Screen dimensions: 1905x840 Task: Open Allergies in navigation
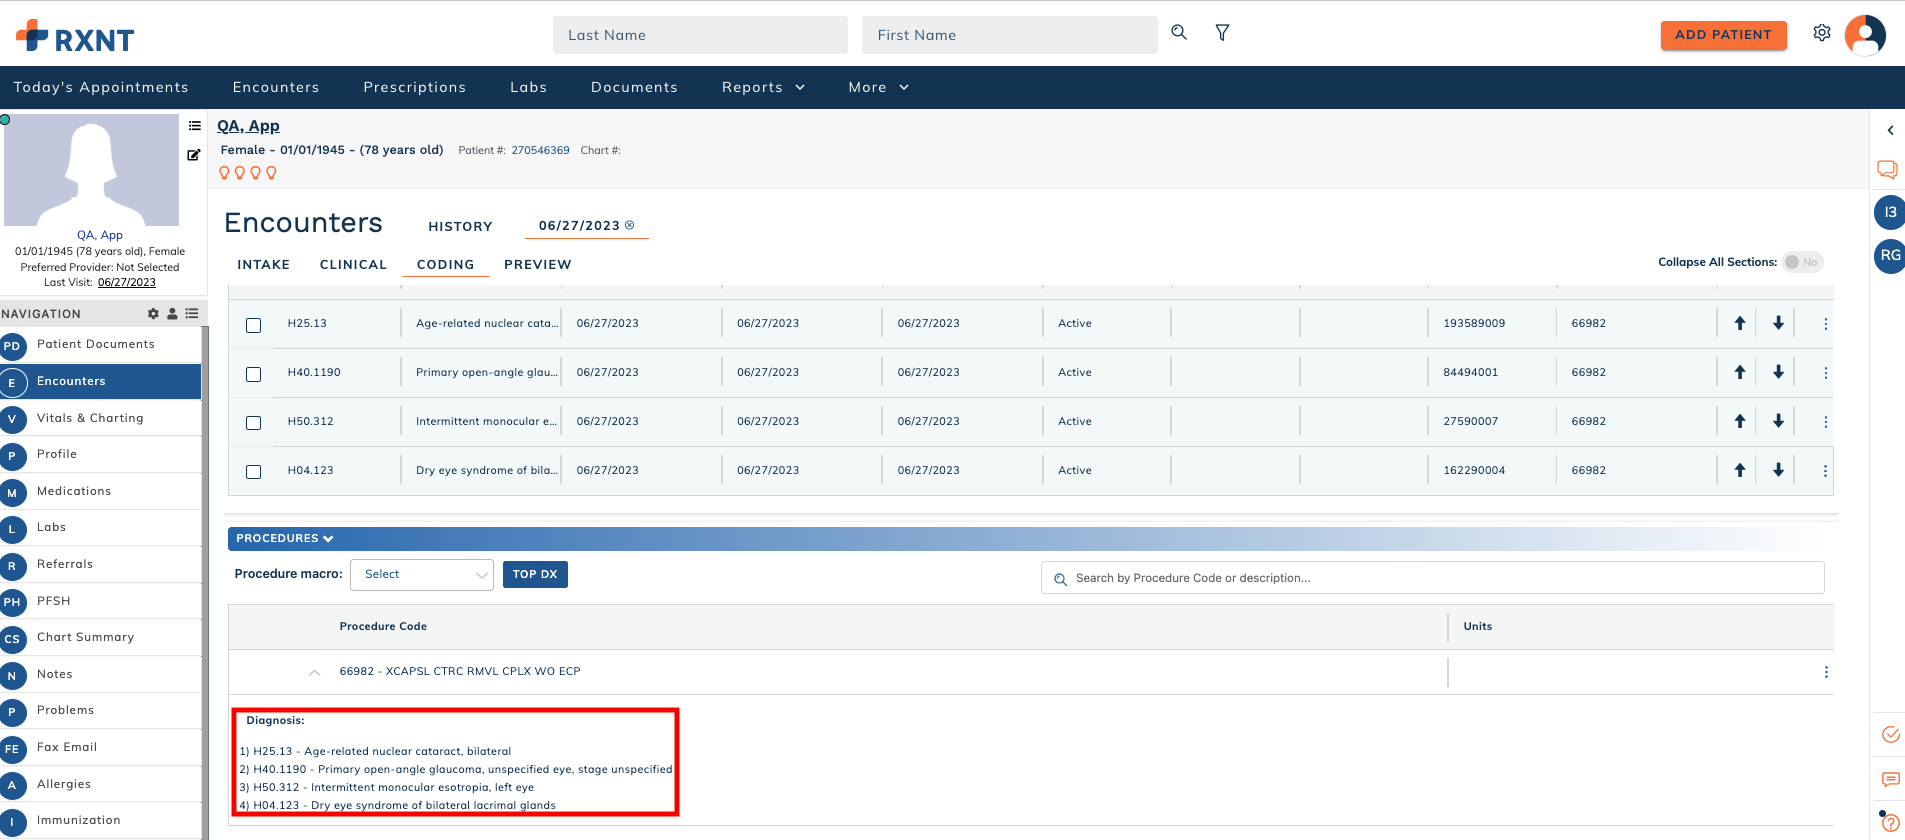coord(100,784)
